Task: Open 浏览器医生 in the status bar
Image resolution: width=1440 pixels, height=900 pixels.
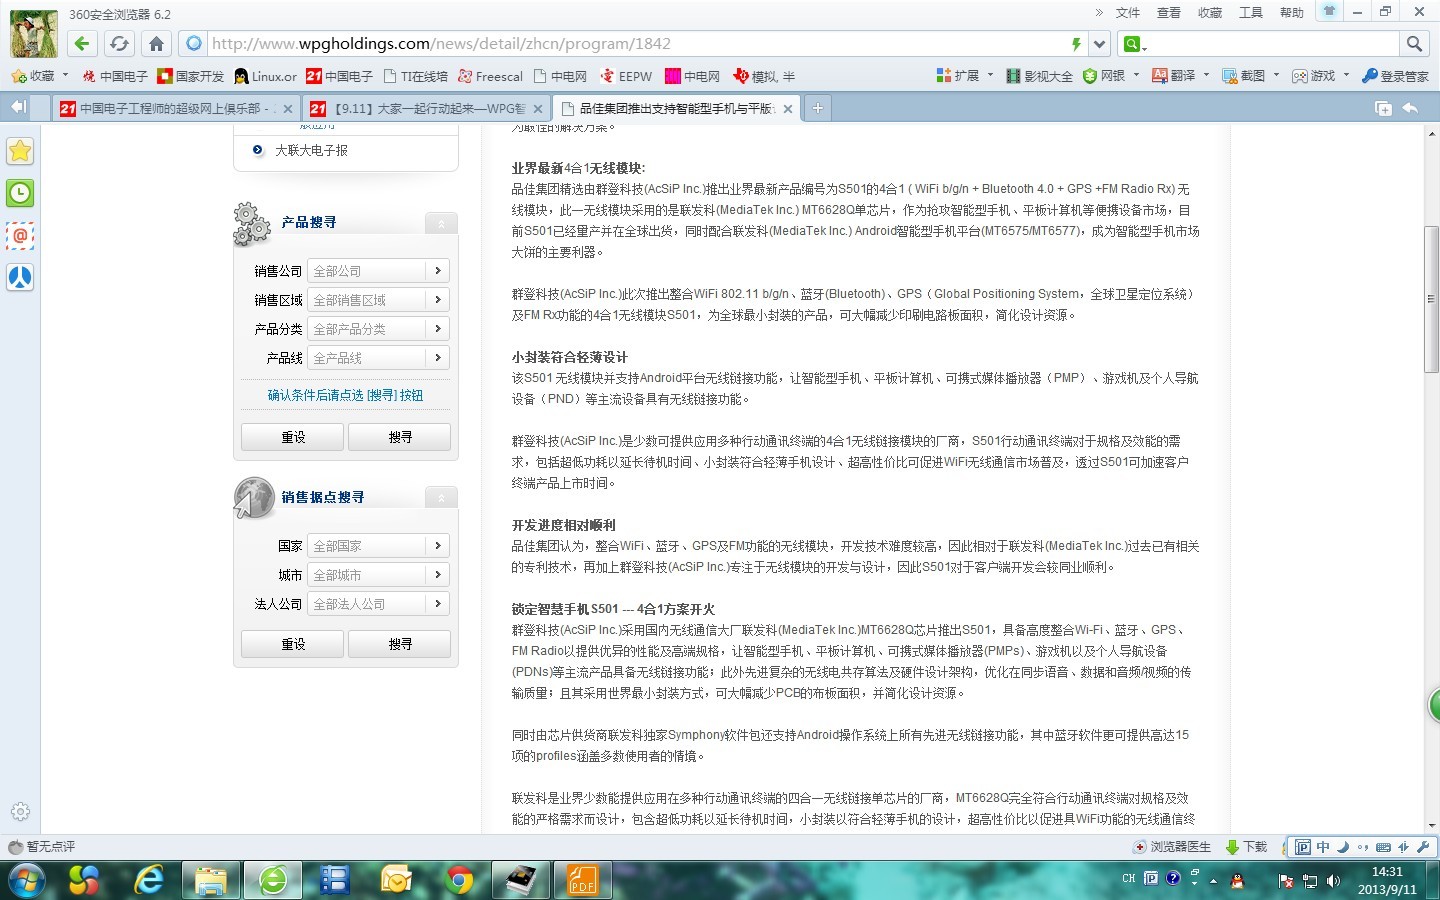Action: [1172, 847]
